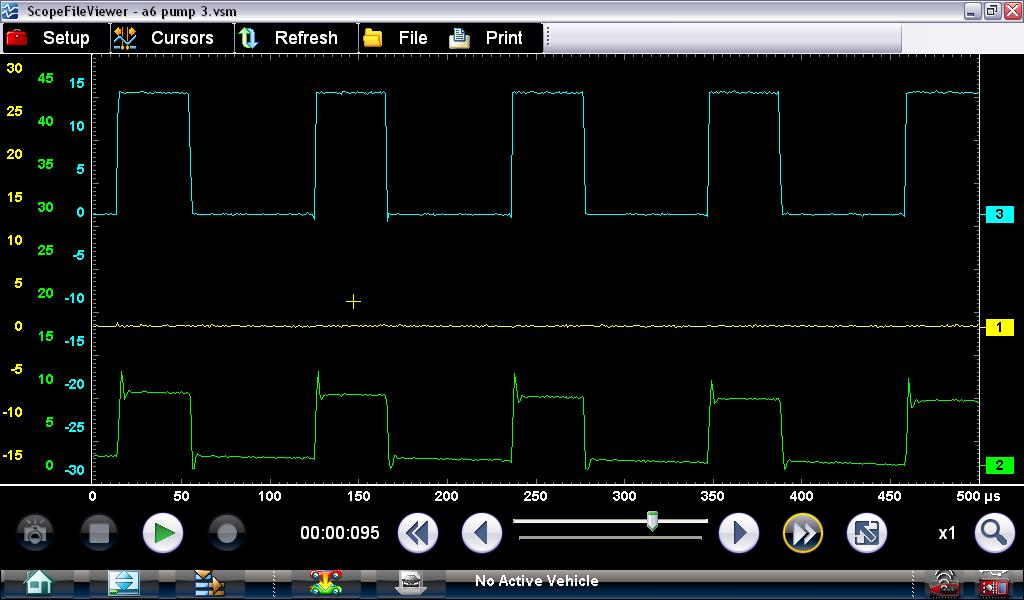Open the magnifying glass zoom tool
This screenshot has width=1024, height=600.
993,533
